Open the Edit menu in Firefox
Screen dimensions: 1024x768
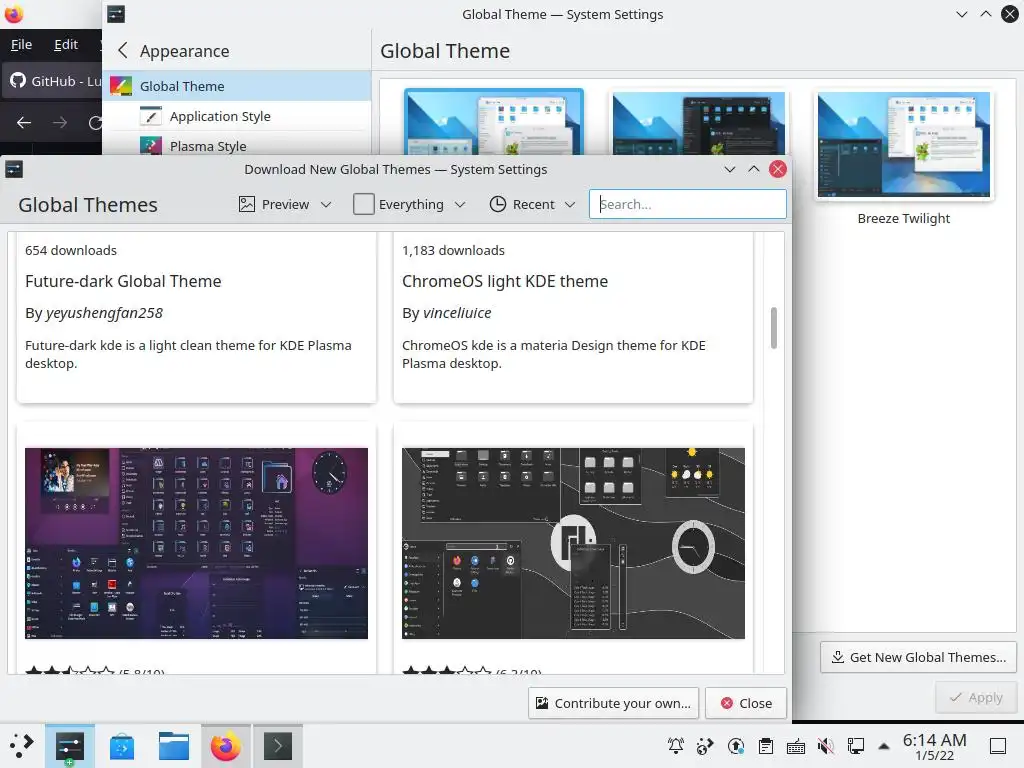65,44
